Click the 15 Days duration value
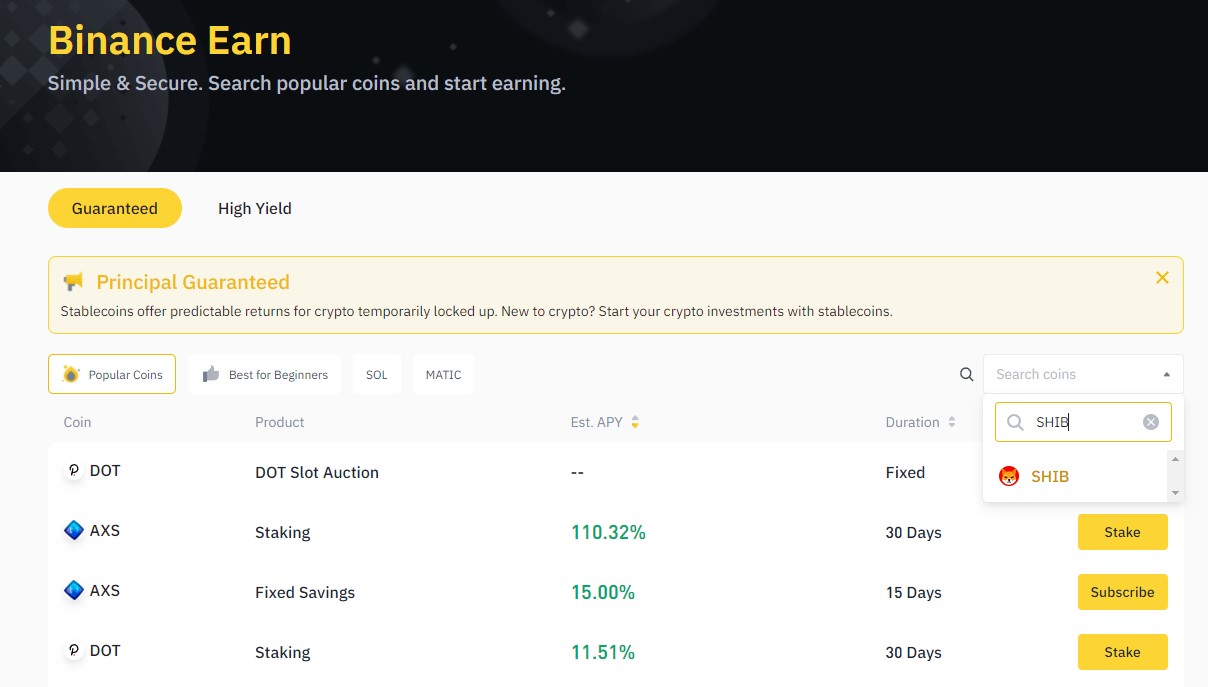This screenshot has width=1208, height=687. 913,592
